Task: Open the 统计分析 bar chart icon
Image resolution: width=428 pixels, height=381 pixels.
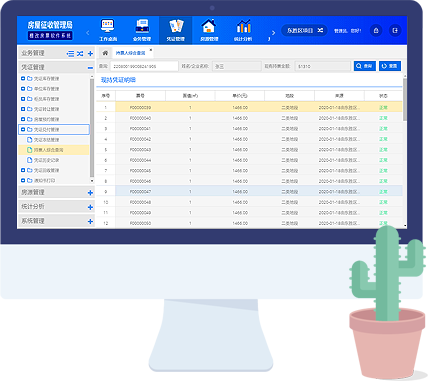Action: [243, 26]
